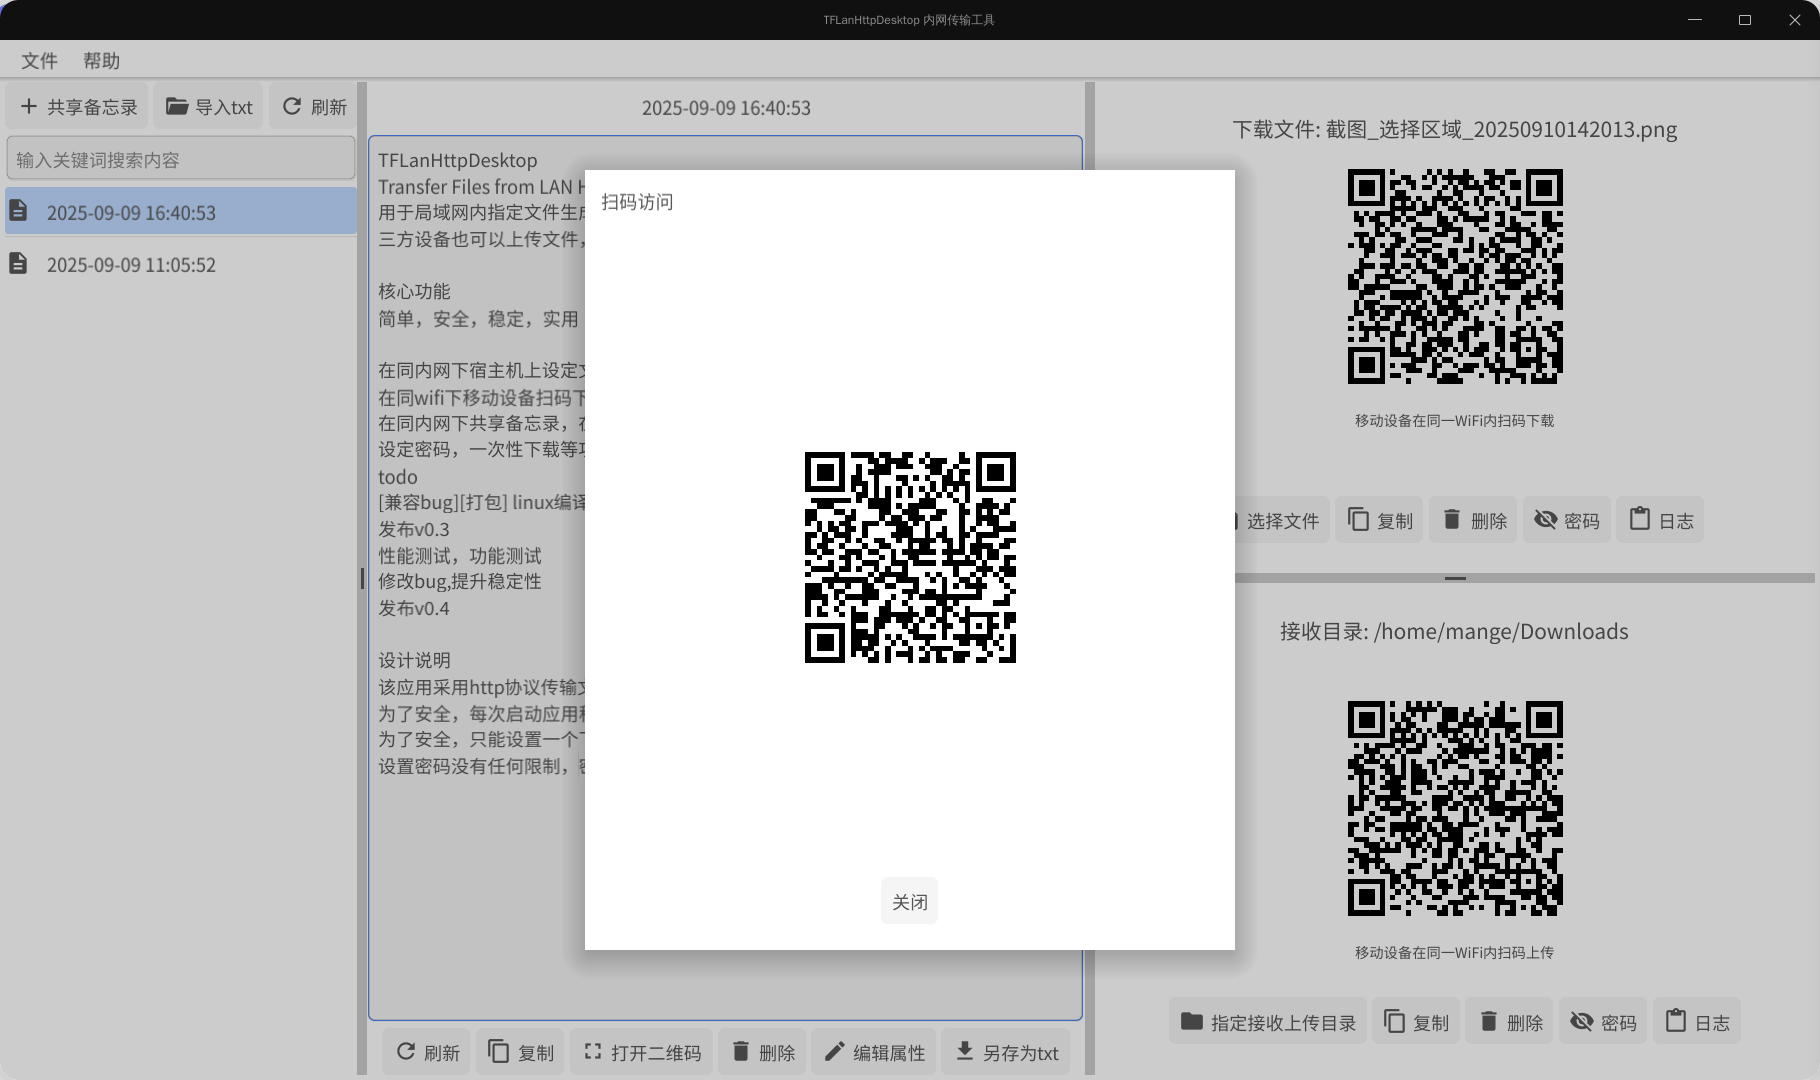Click the document icon beside 2025-09-09 11:05:52
The height and width of the screenshot is (1080, 1820).
[18, 263]
